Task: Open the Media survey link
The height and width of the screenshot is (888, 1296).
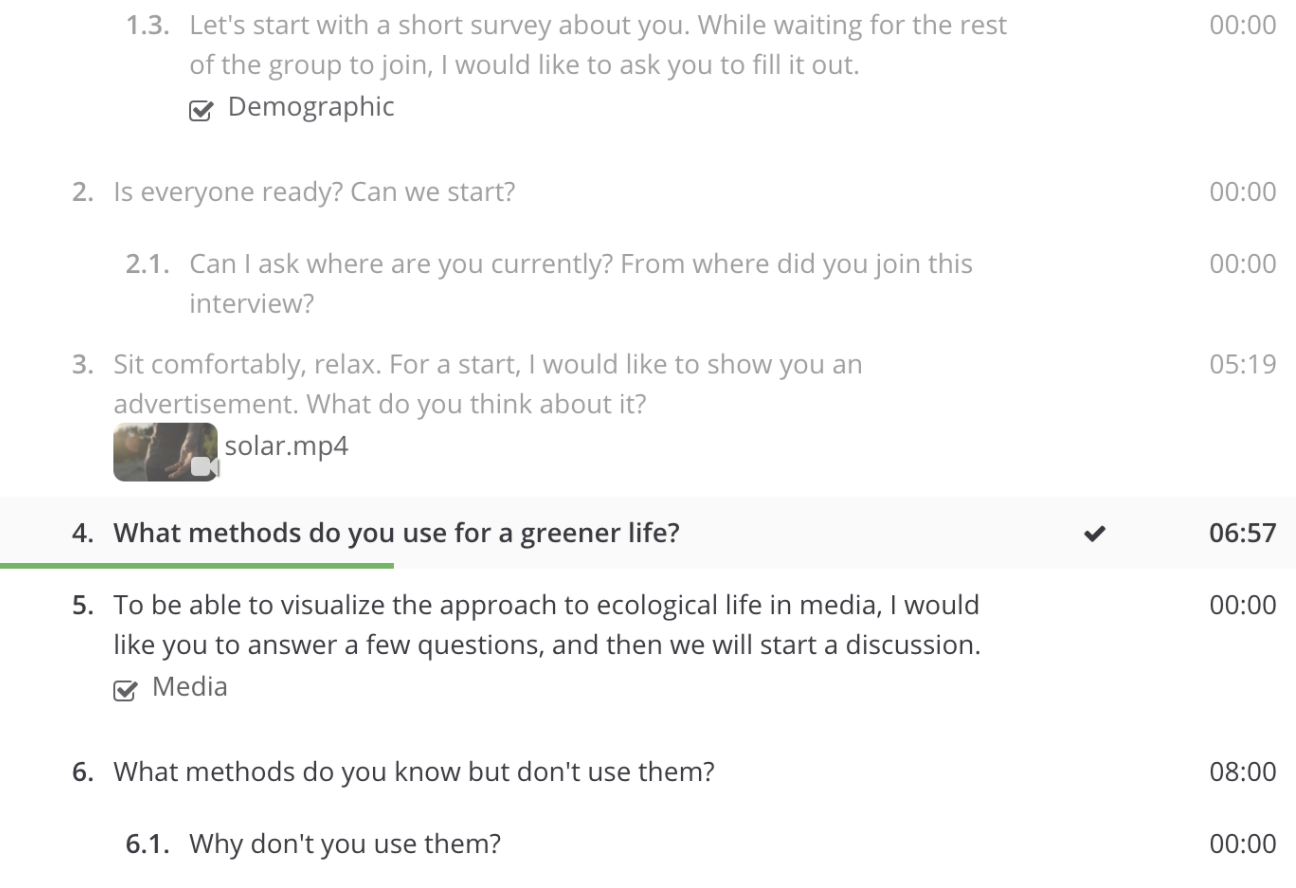Action: pyautogui.click(x=190, y=687)
